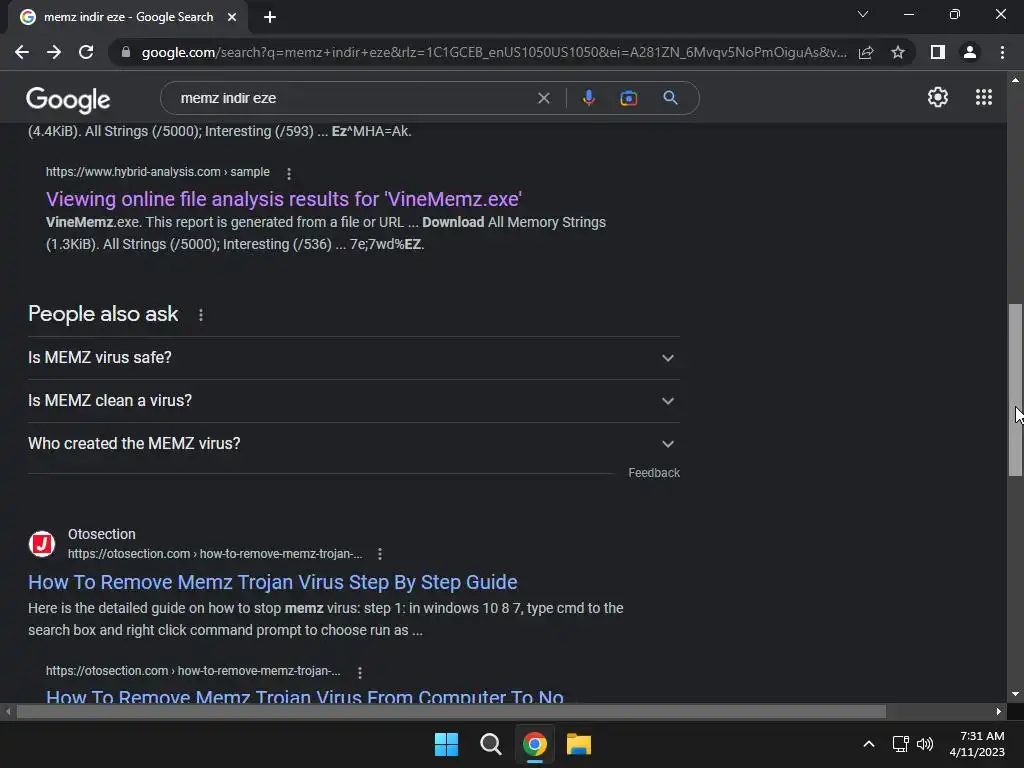Click the address bar URL

(494, 52)
